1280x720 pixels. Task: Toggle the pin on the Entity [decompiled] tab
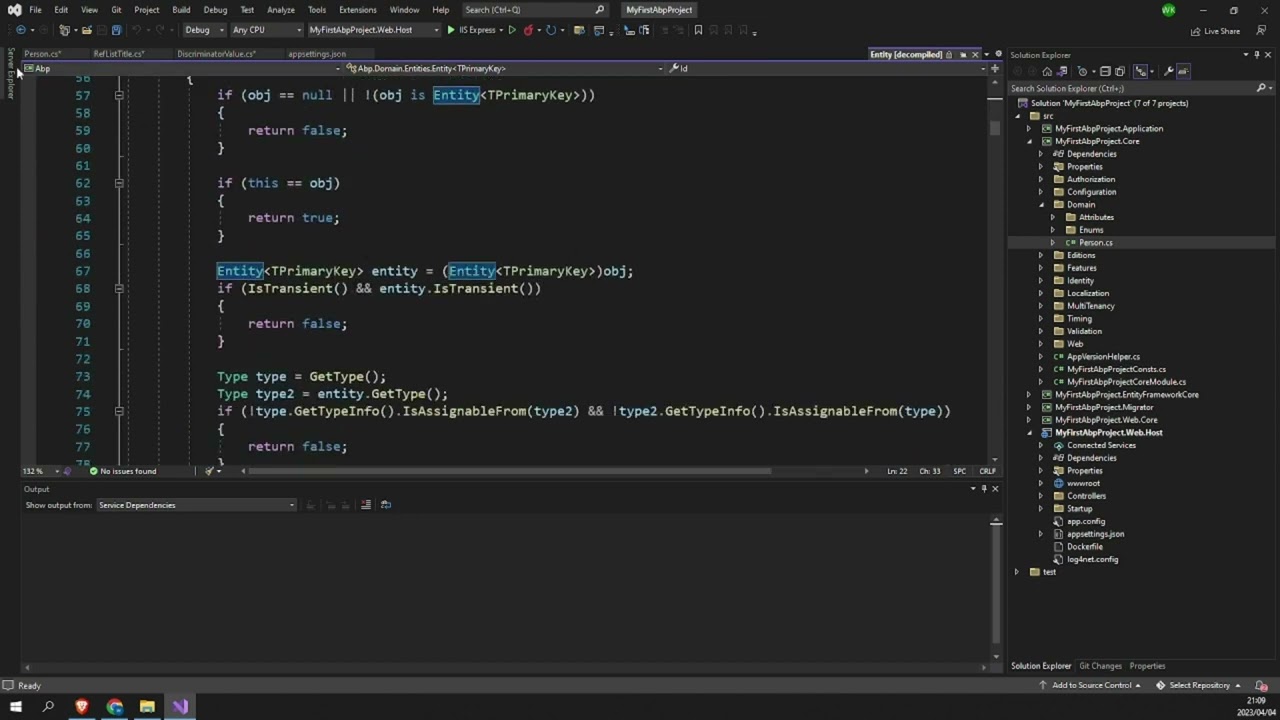coord(963,55)
